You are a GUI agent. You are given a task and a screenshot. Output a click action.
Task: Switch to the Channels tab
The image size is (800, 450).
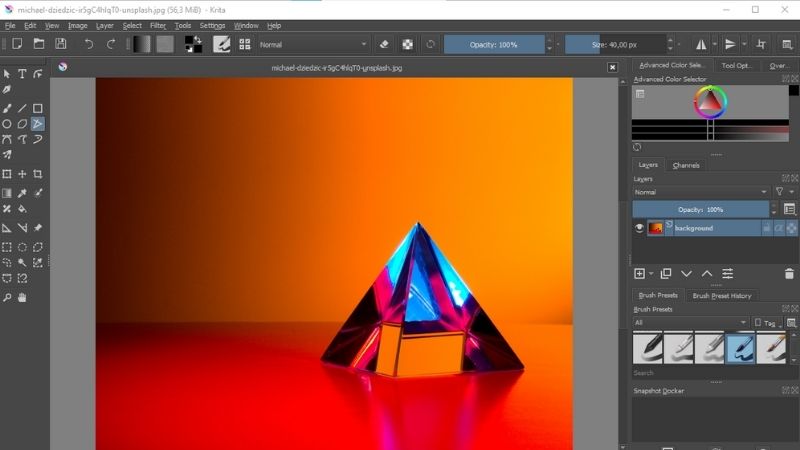[x=686, y=165]
